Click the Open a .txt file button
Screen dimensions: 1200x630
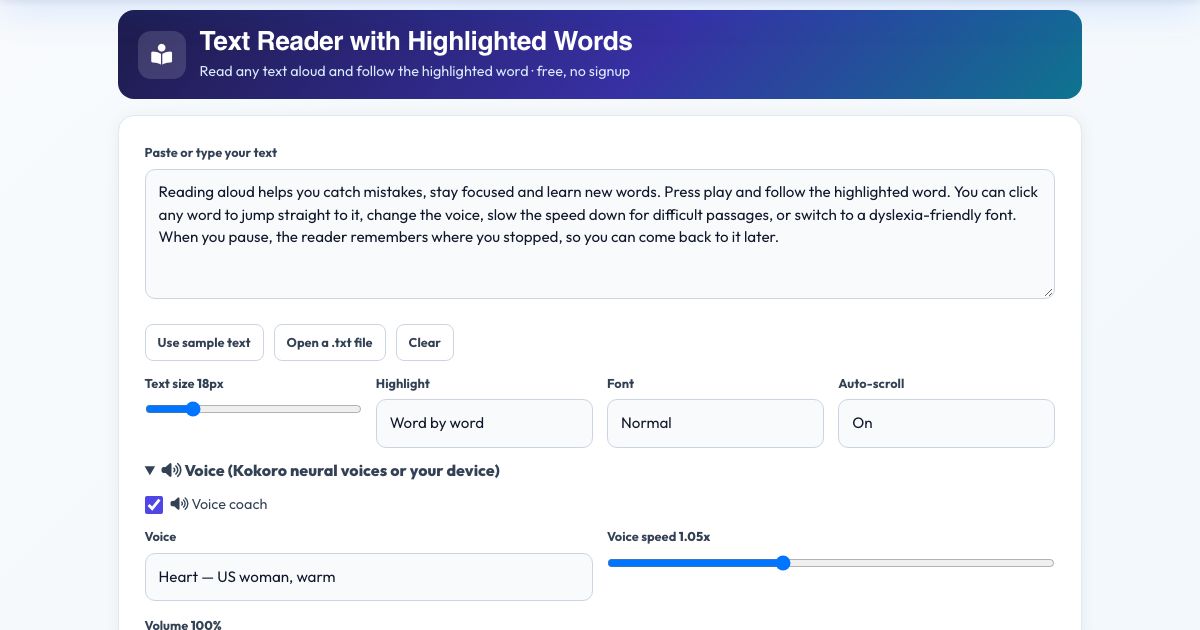[x=329, y=342]
